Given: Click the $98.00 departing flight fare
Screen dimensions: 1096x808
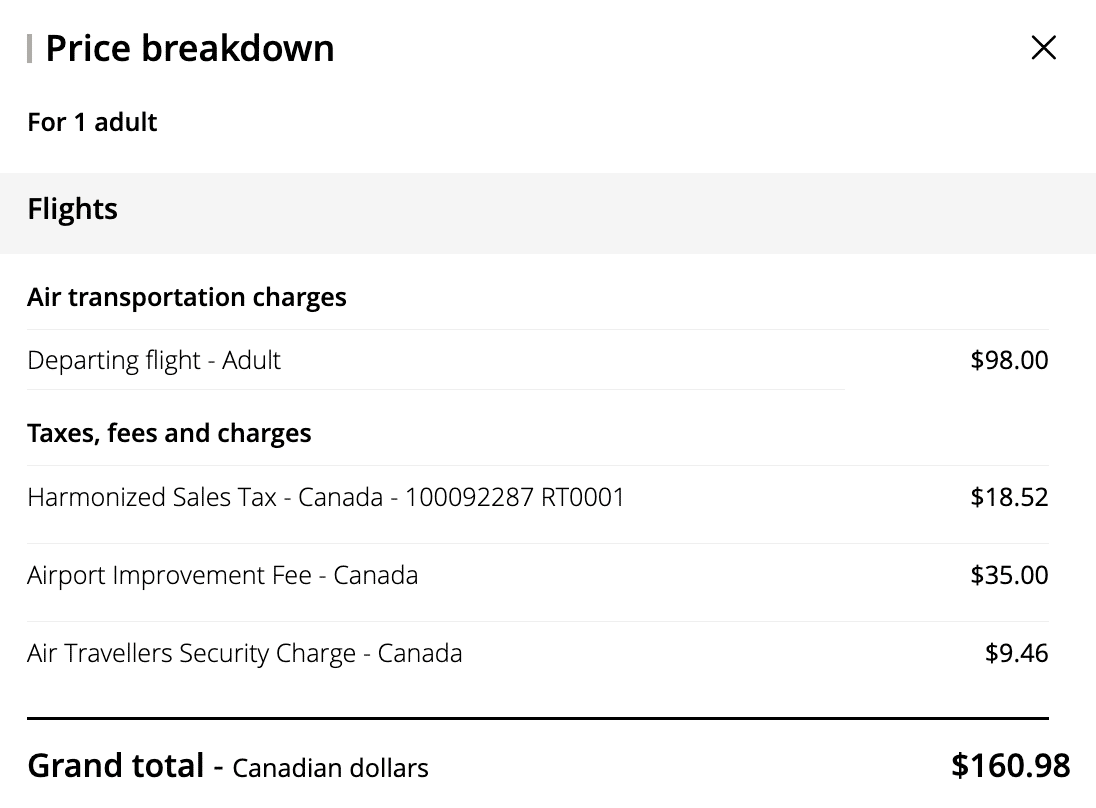Looking at the screenshot, I should point(1009,360).
